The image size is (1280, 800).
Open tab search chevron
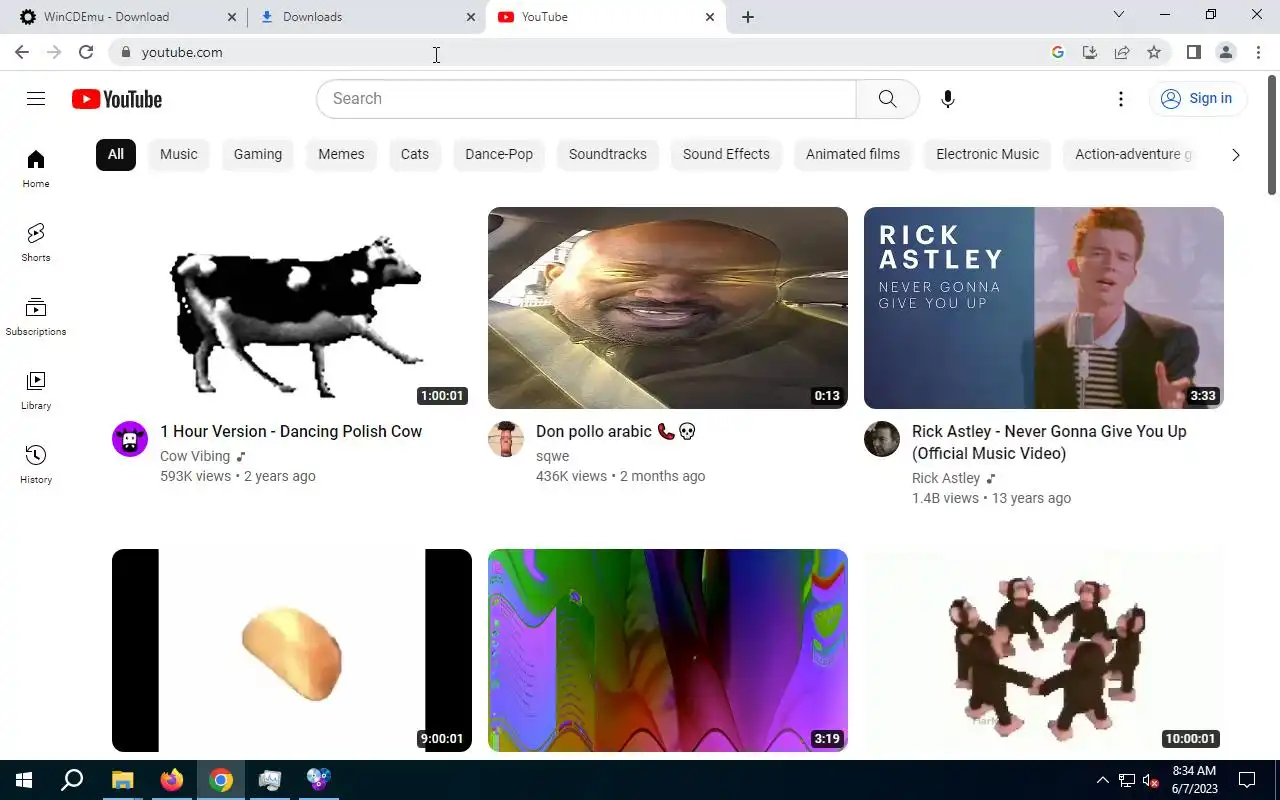point(1119,15)
